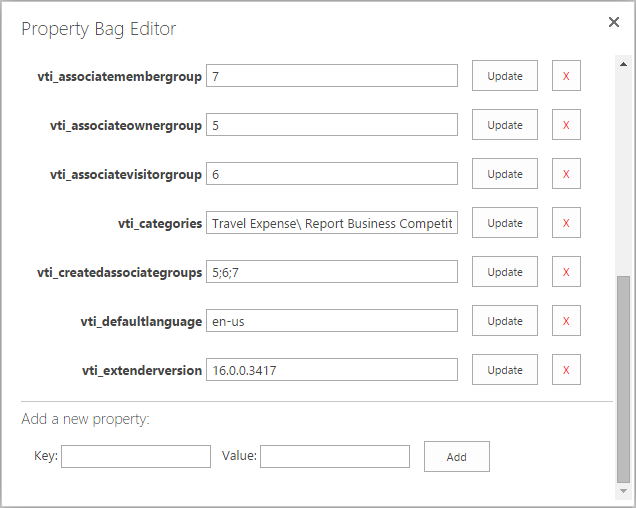
Task: Focus the new property Key field
Action: click(136, 456)
